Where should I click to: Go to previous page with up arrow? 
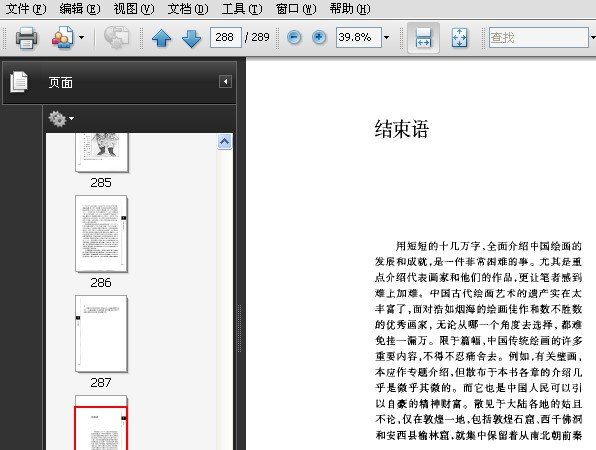point(161,38)
